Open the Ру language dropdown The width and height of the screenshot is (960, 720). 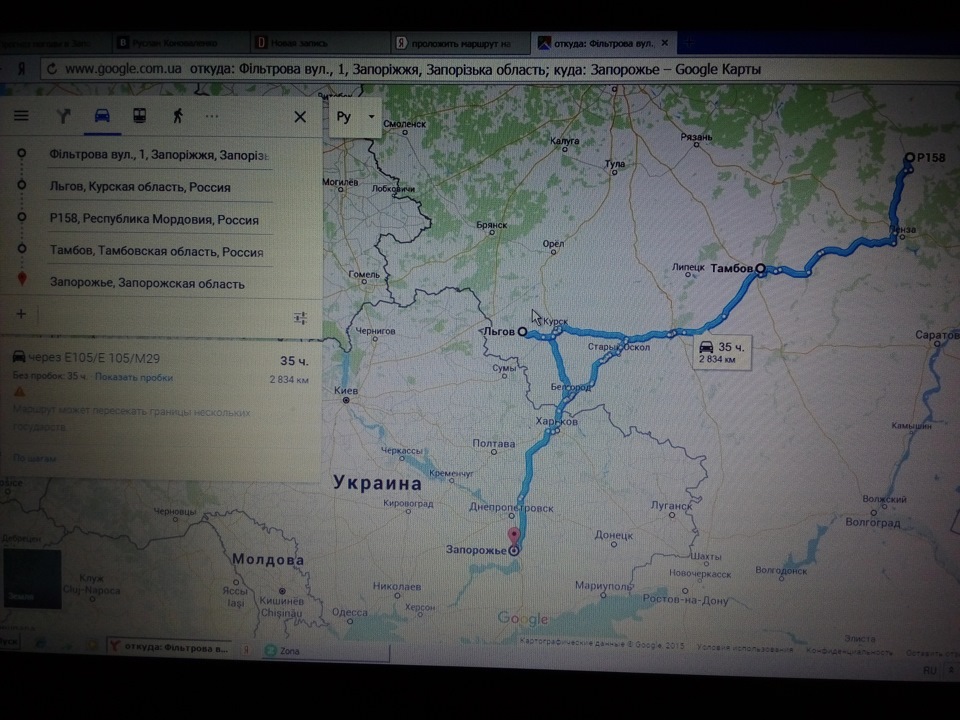(355, 117)
